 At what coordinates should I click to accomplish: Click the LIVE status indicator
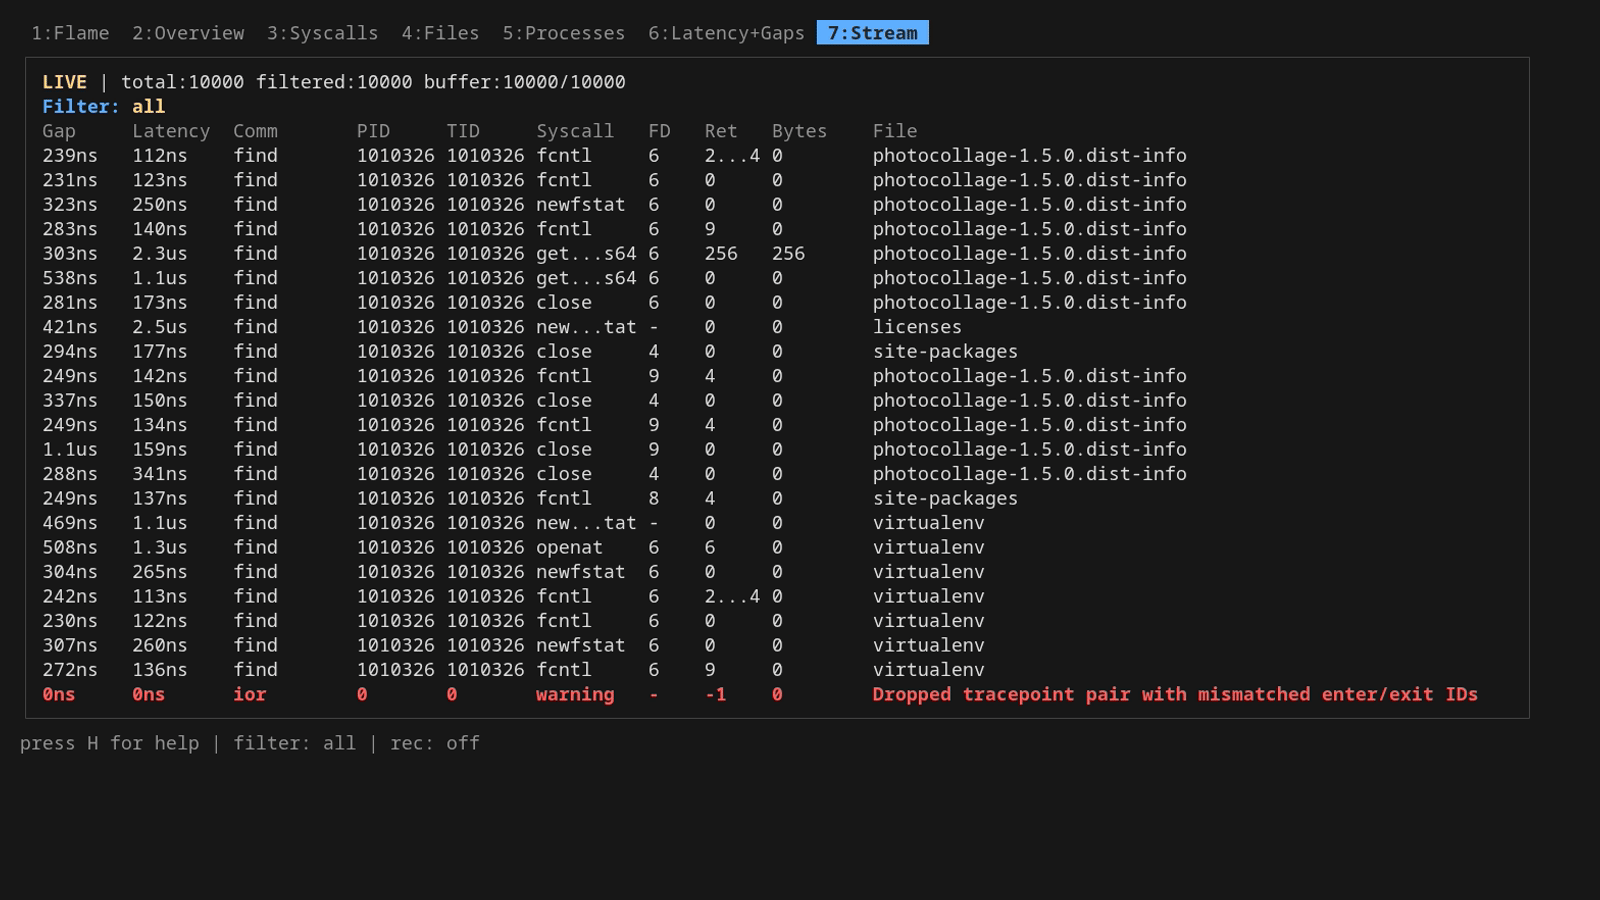point(64,82)
